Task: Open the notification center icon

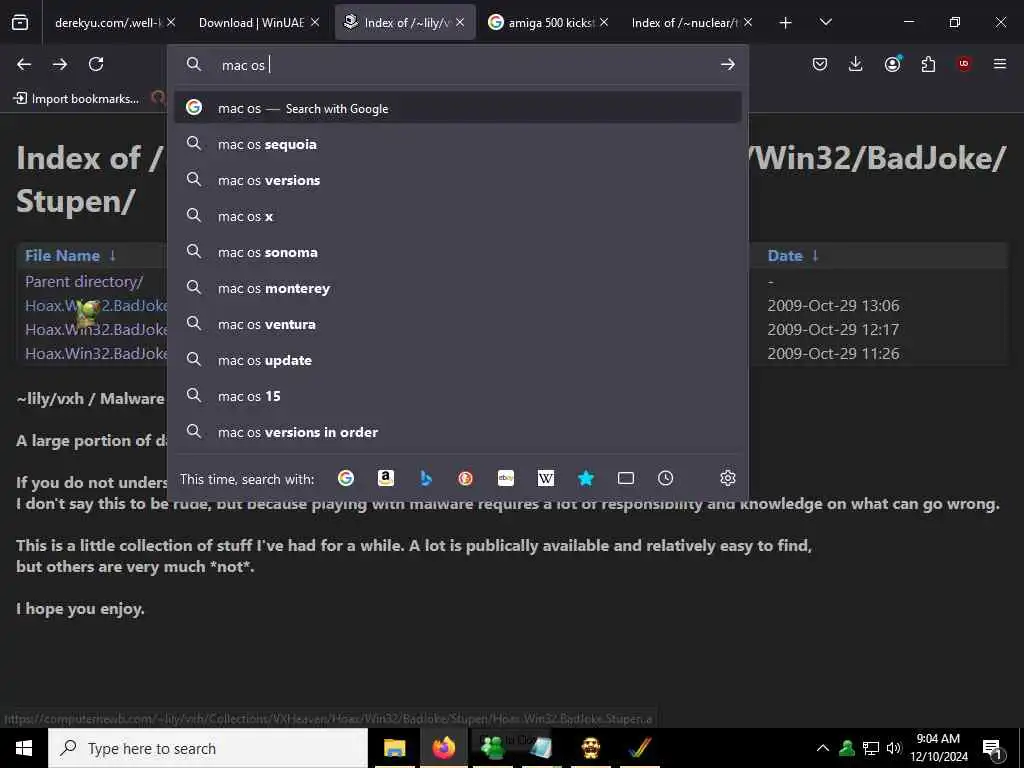Action: click(993, 749)
